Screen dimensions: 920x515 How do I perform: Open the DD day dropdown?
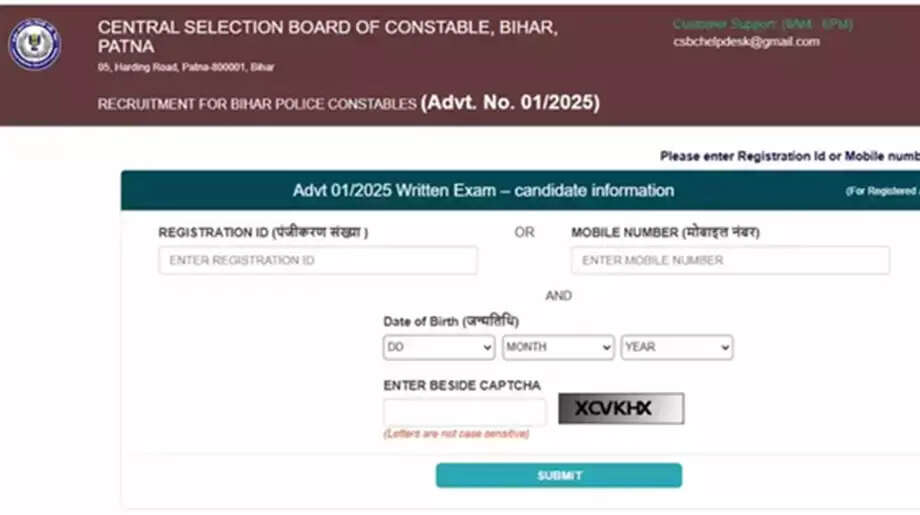[x=438, y=347]
